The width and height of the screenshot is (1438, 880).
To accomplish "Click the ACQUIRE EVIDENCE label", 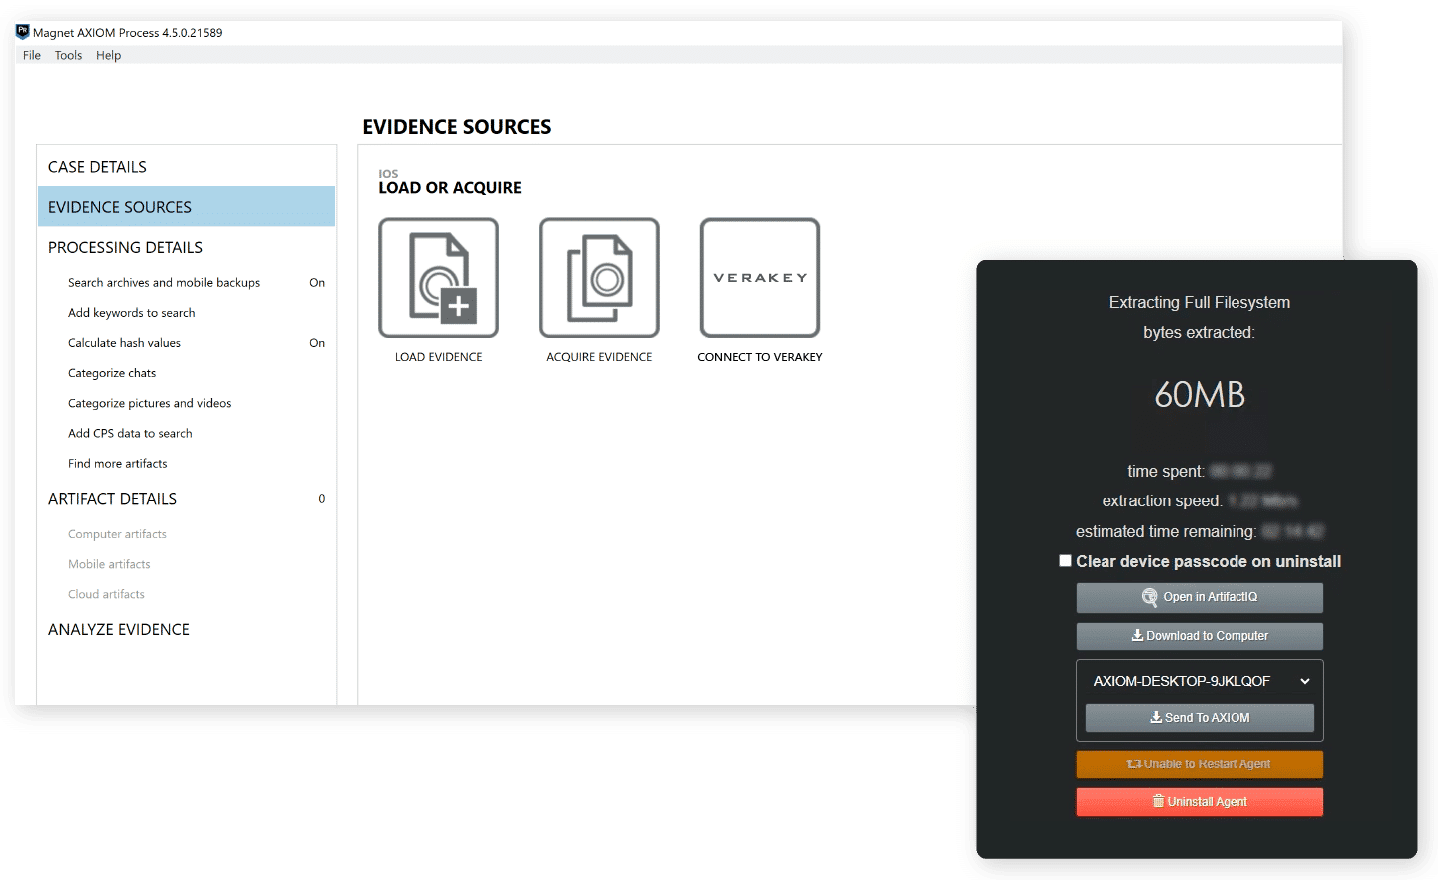I will point(599,357).
